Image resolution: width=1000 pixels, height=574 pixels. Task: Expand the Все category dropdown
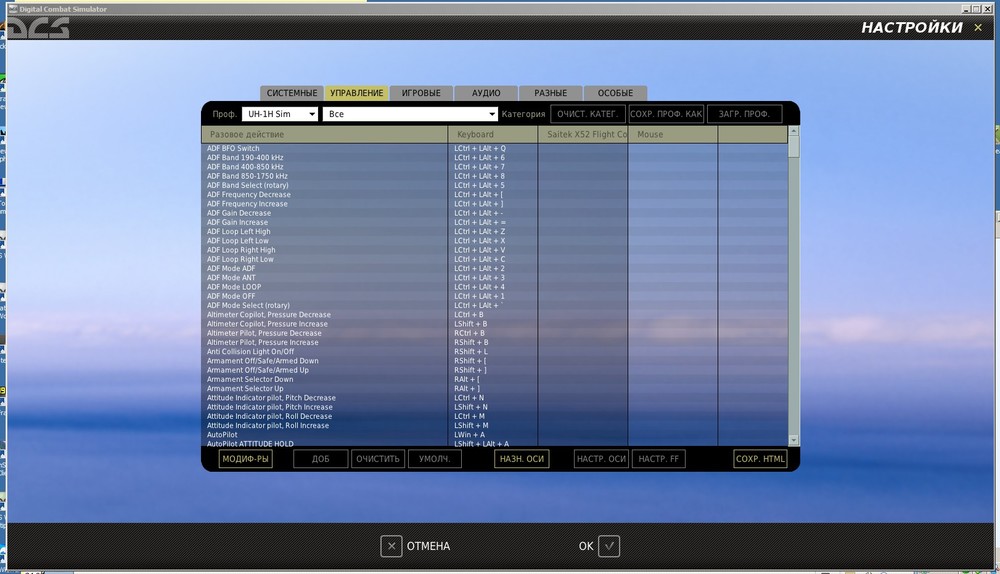coord(410,114)
